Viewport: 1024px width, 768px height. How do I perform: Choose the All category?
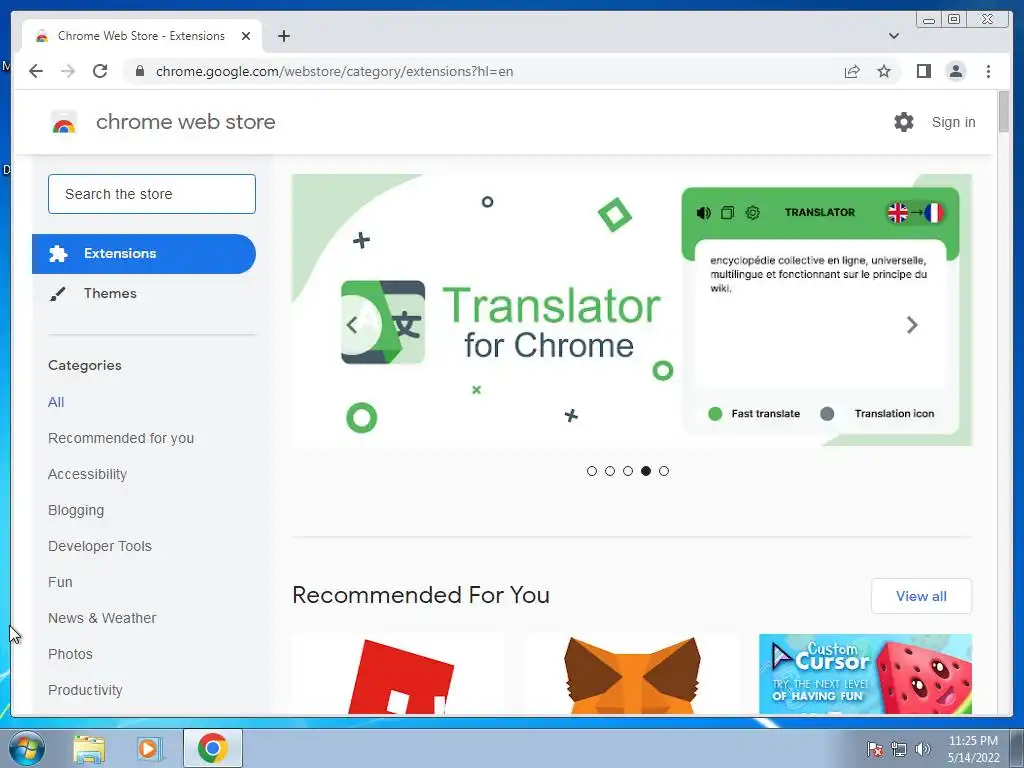[x=56, y=402]
